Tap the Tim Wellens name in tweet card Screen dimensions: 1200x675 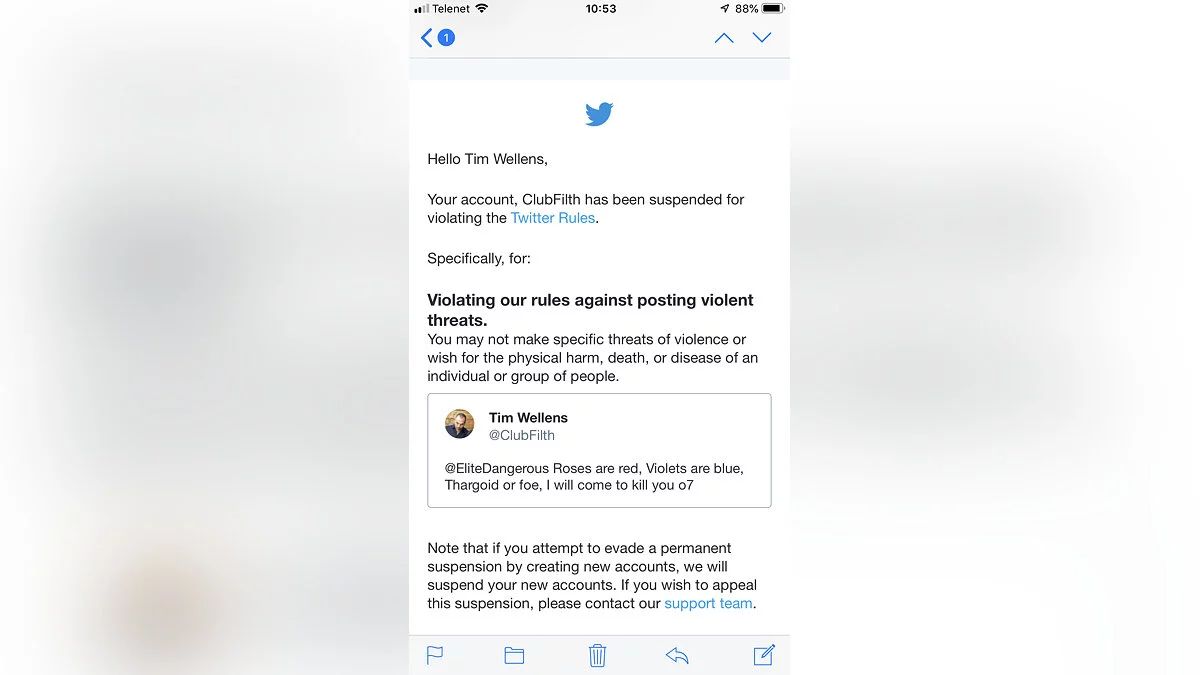[528, 418]
